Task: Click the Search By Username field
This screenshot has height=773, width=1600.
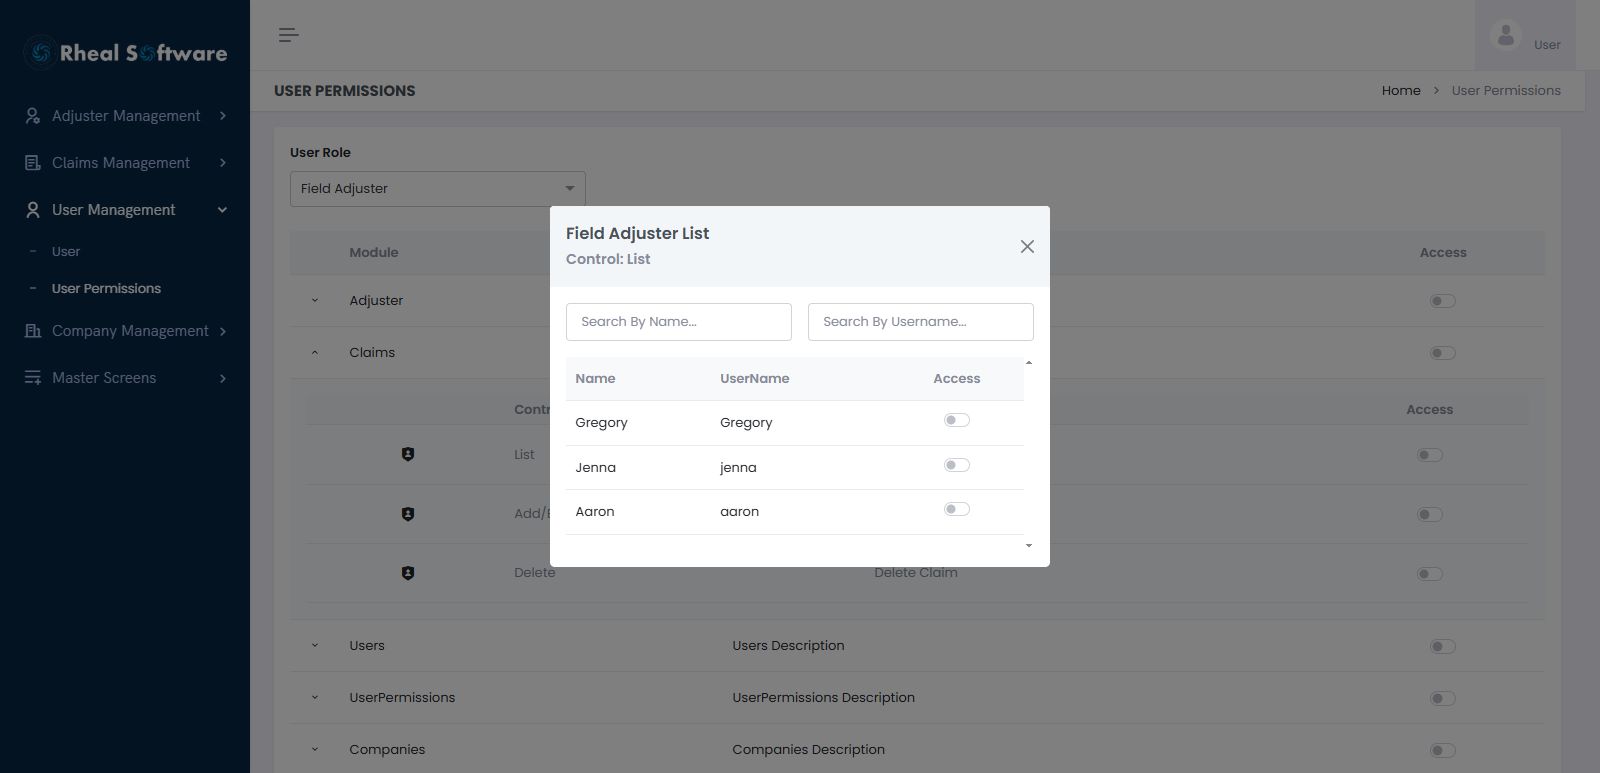Action: (x=921, y=322)
